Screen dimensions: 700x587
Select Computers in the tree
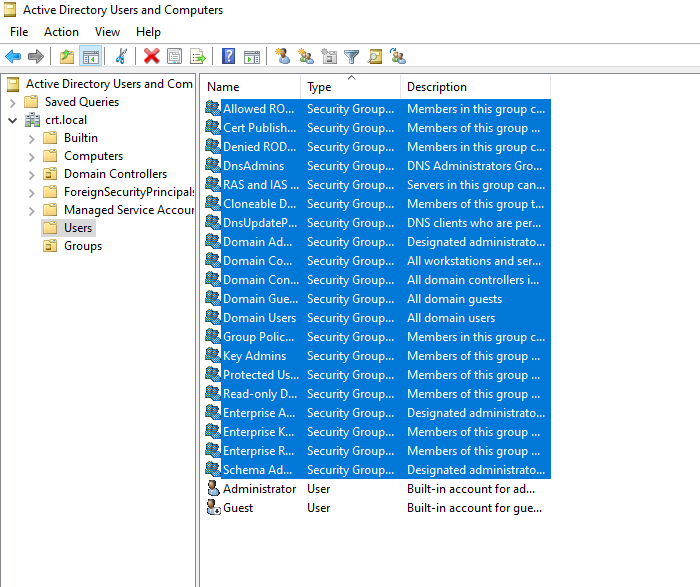coord(93,155)
